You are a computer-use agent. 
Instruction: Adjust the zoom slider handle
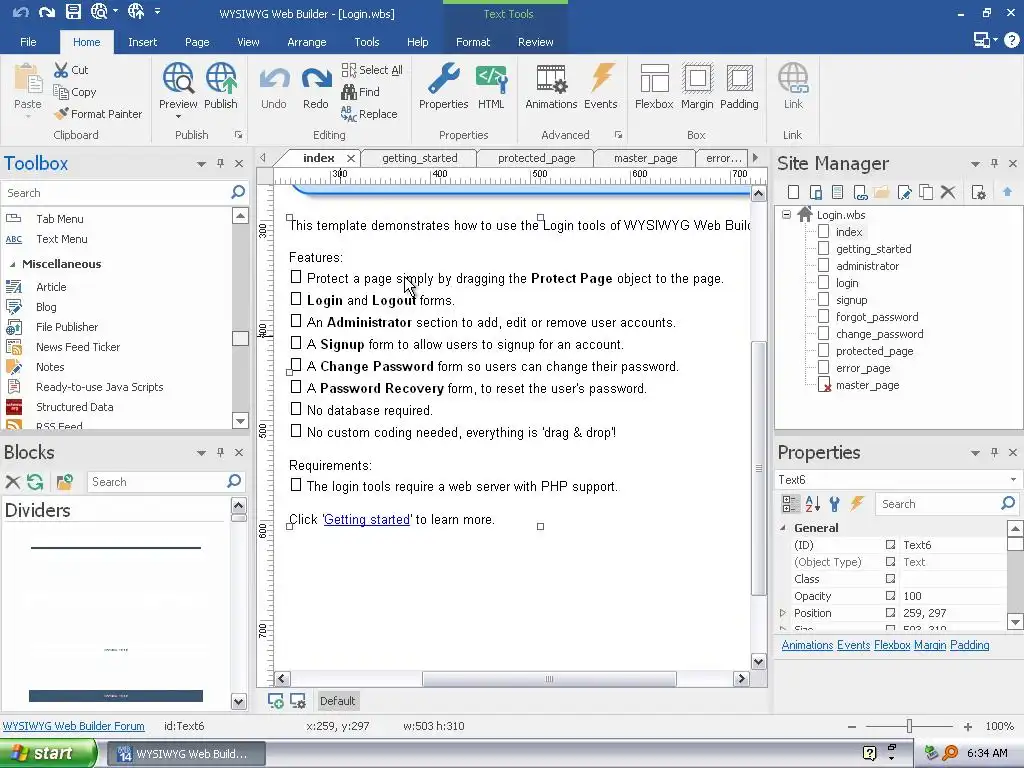click(x=909, y=726)
